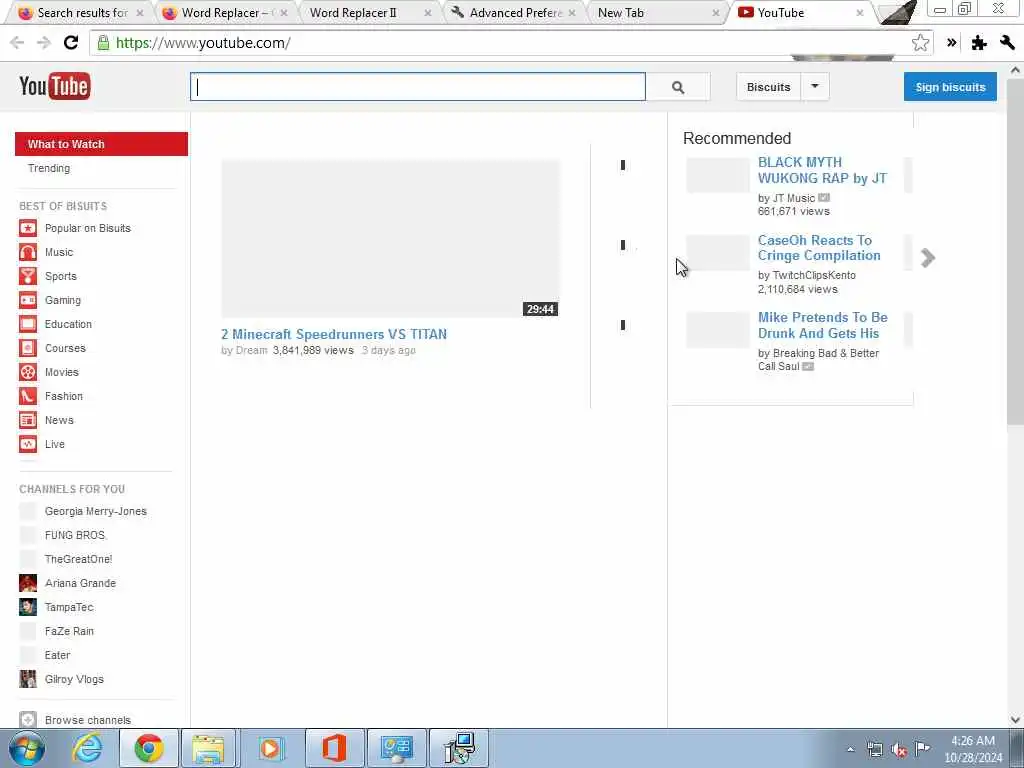Open the Eater channel
This screenshot has height=768, width=1024.
pyautogui.click(x=57, y=655)
